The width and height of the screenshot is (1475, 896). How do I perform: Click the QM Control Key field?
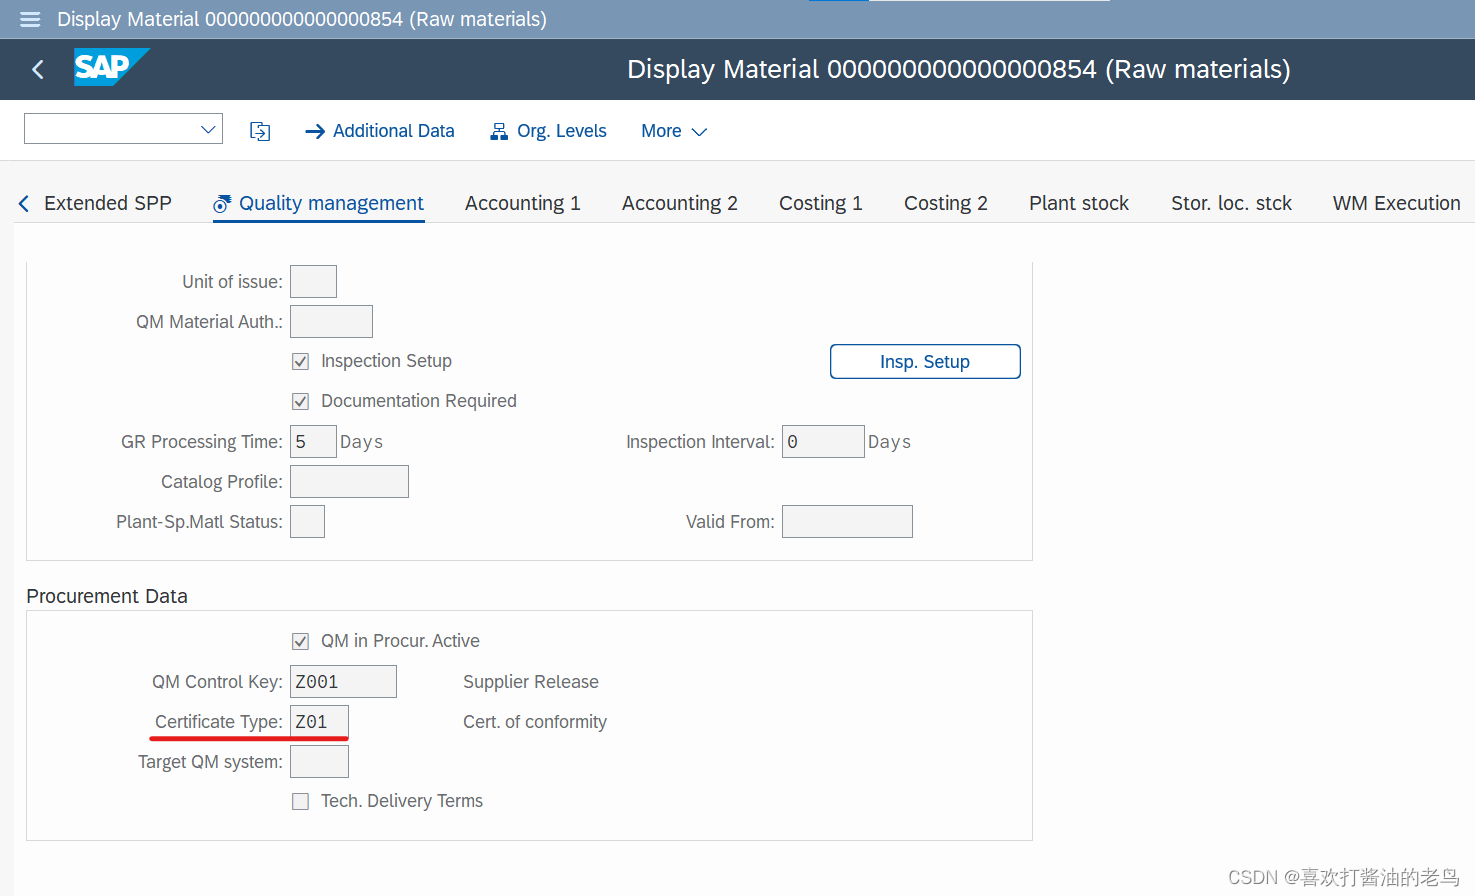click(343, 681)
